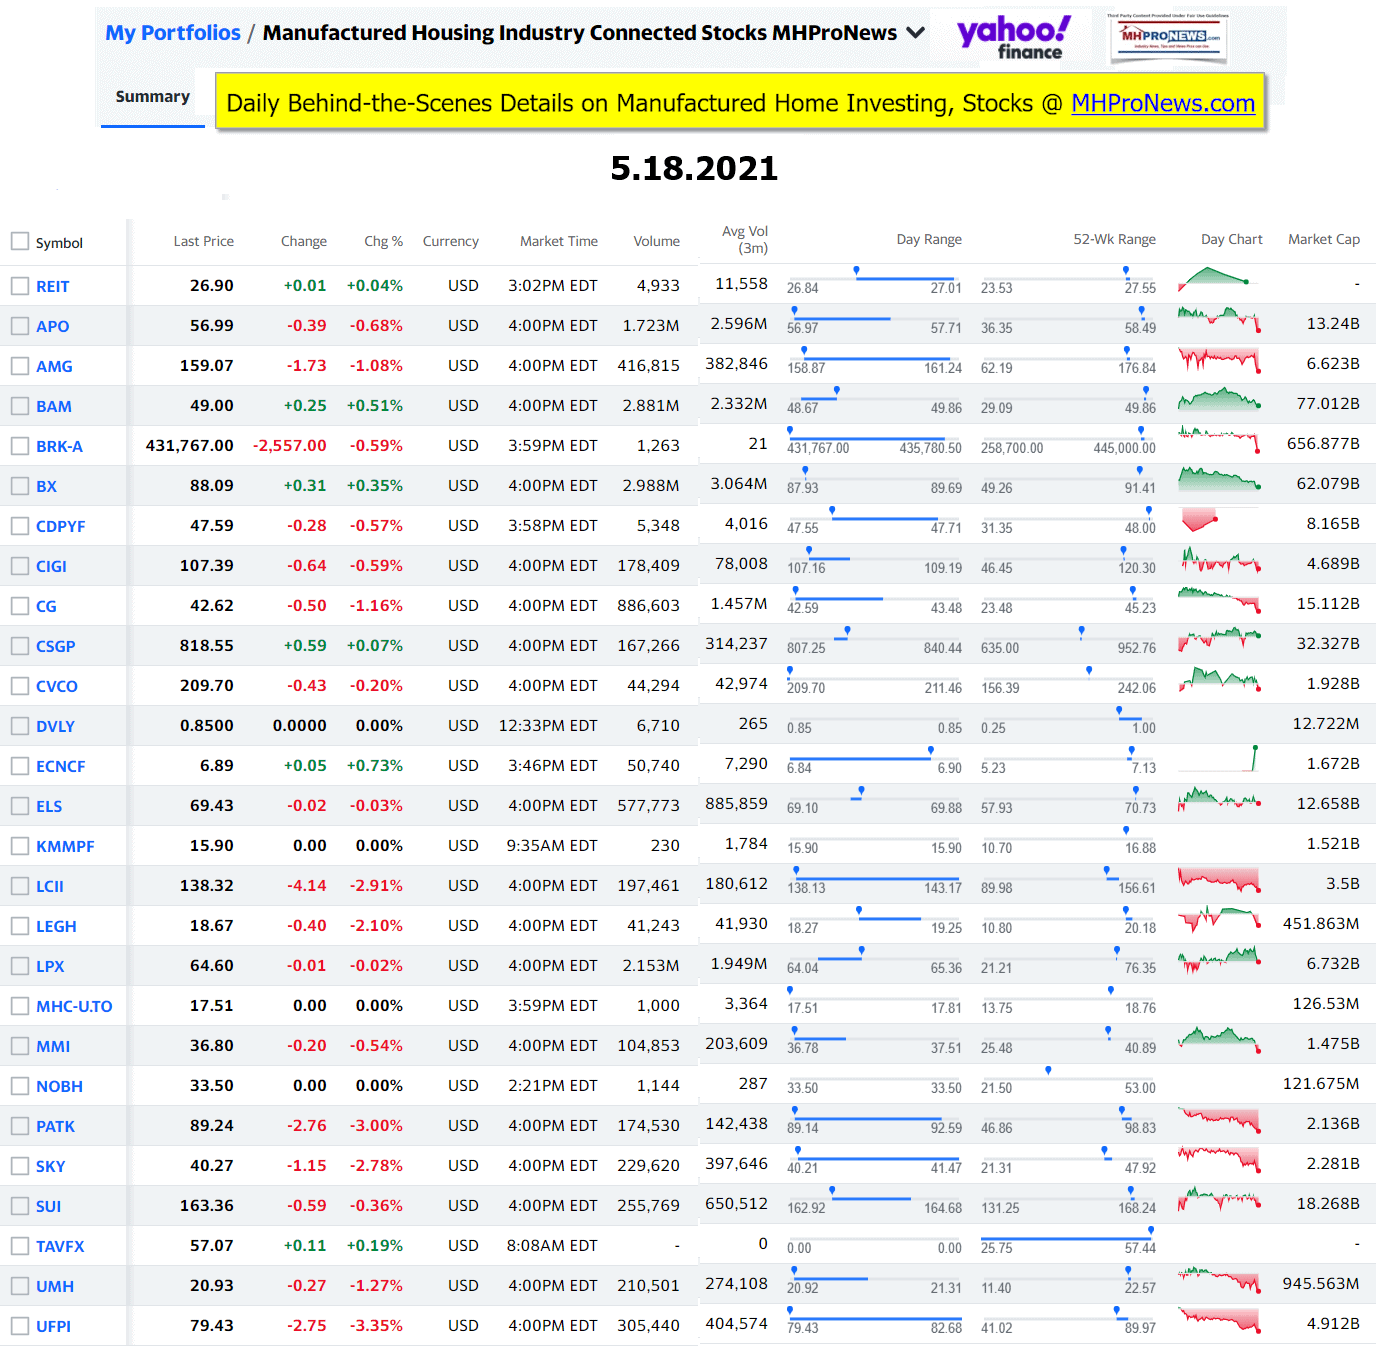
Task: Open the BRK-A day chart sparkline
Action: (x=1218, y=438)
